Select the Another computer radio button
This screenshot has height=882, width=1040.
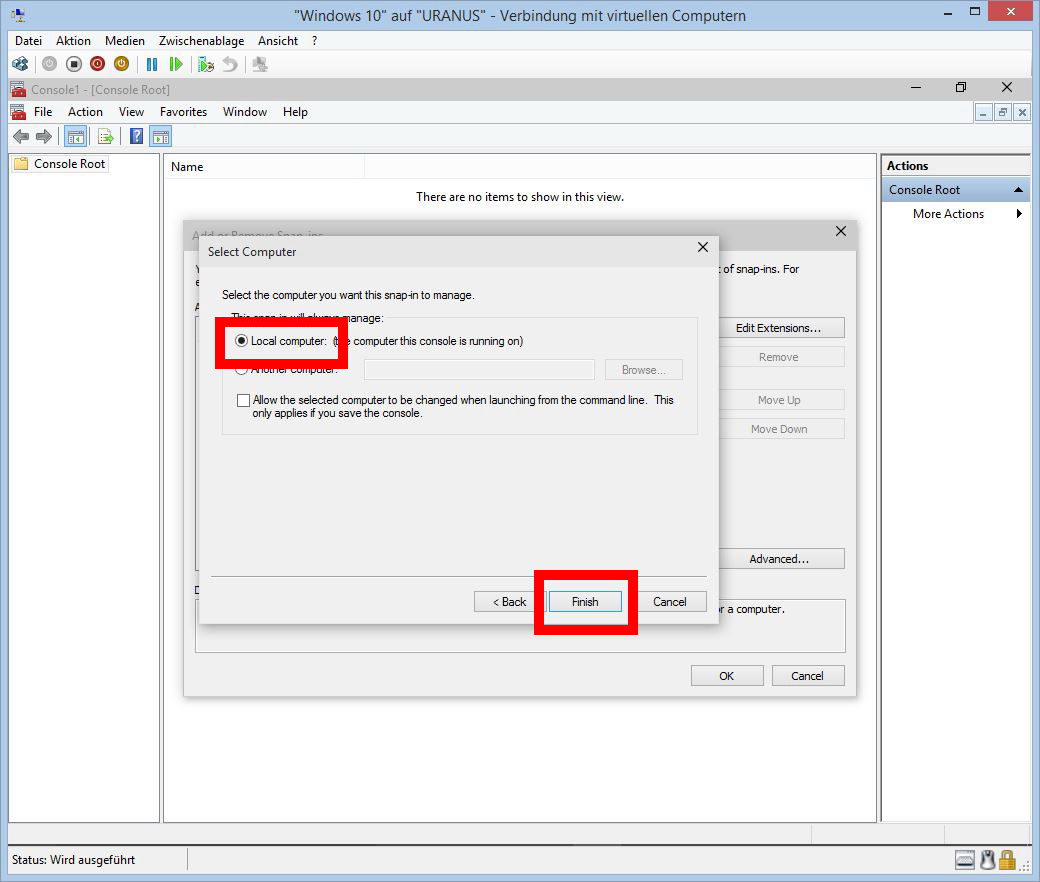[241, 369]
